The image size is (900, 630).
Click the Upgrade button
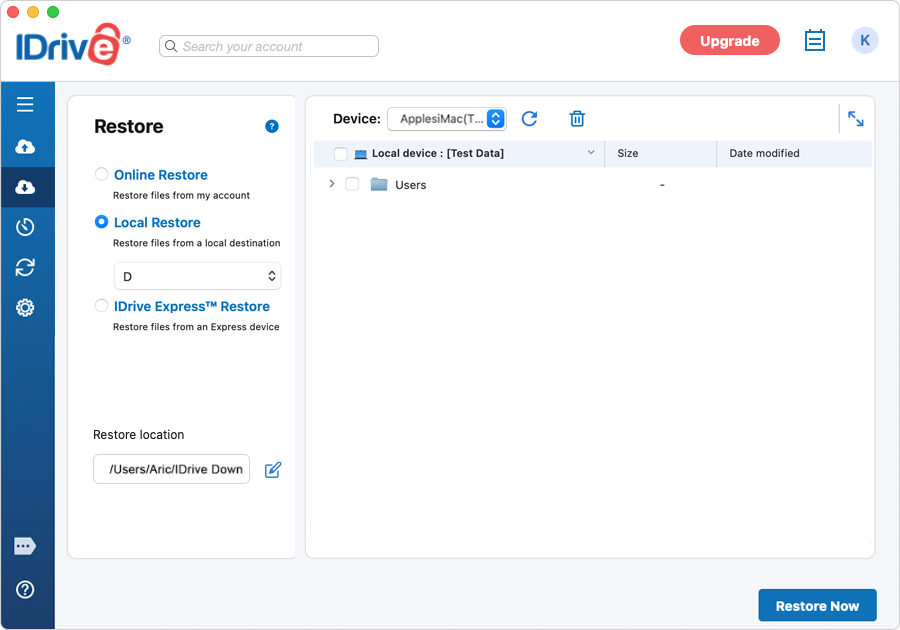click(730, 41)
